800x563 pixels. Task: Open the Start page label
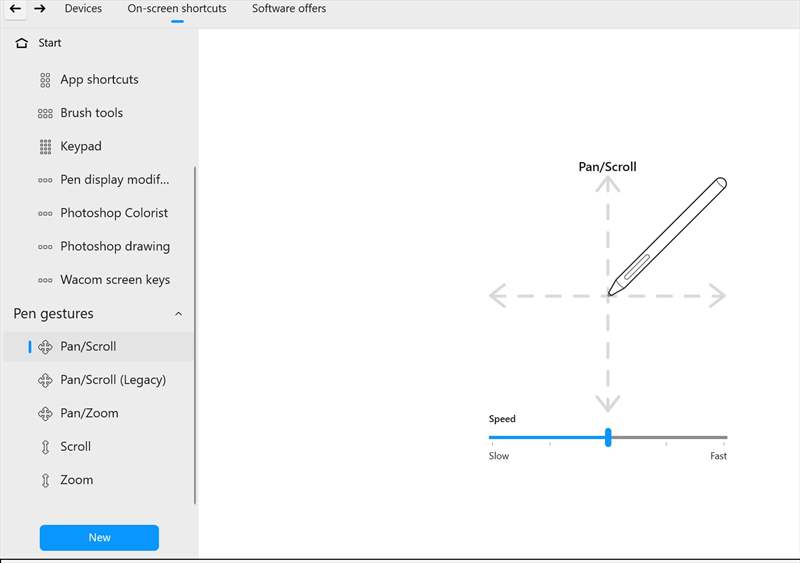(49, 43)
